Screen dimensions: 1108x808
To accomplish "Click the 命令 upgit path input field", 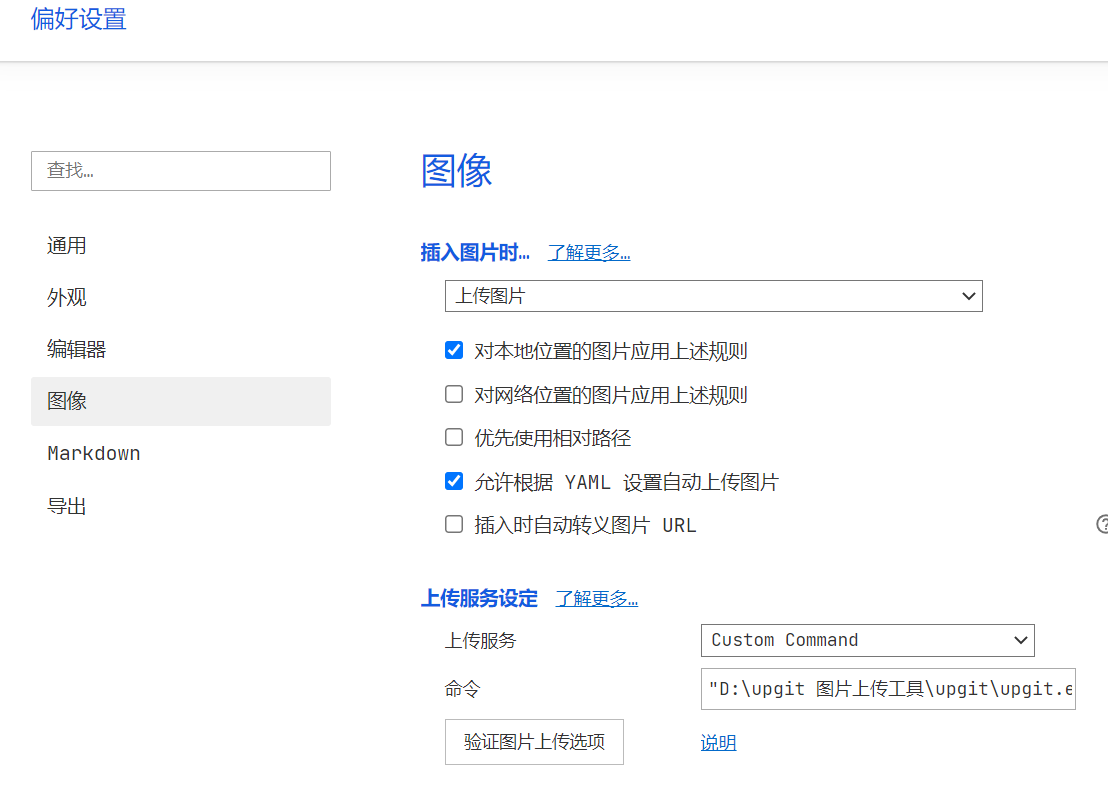I will click(x=888, y=689).
